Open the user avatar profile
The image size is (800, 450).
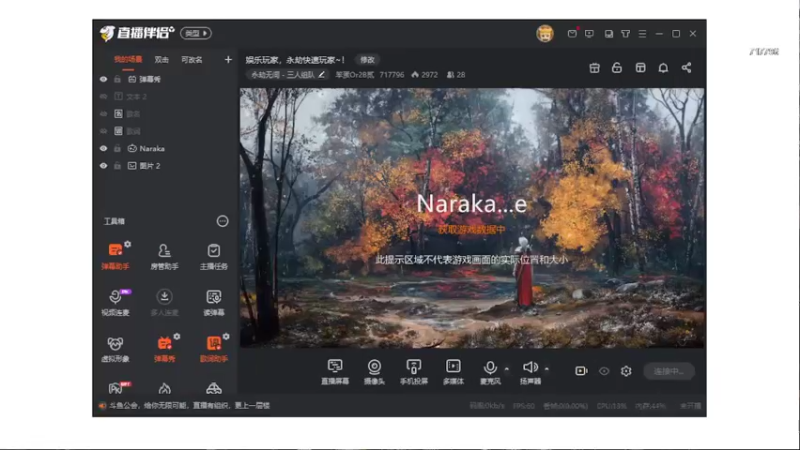click(545, 34)
